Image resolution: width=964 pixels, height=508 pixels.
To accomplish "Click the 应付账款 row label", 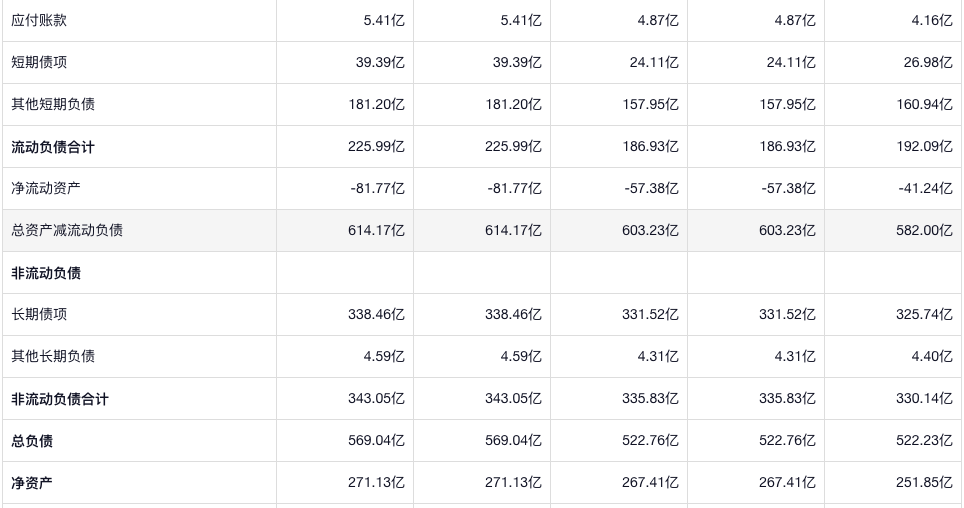I will click(39, 20).
